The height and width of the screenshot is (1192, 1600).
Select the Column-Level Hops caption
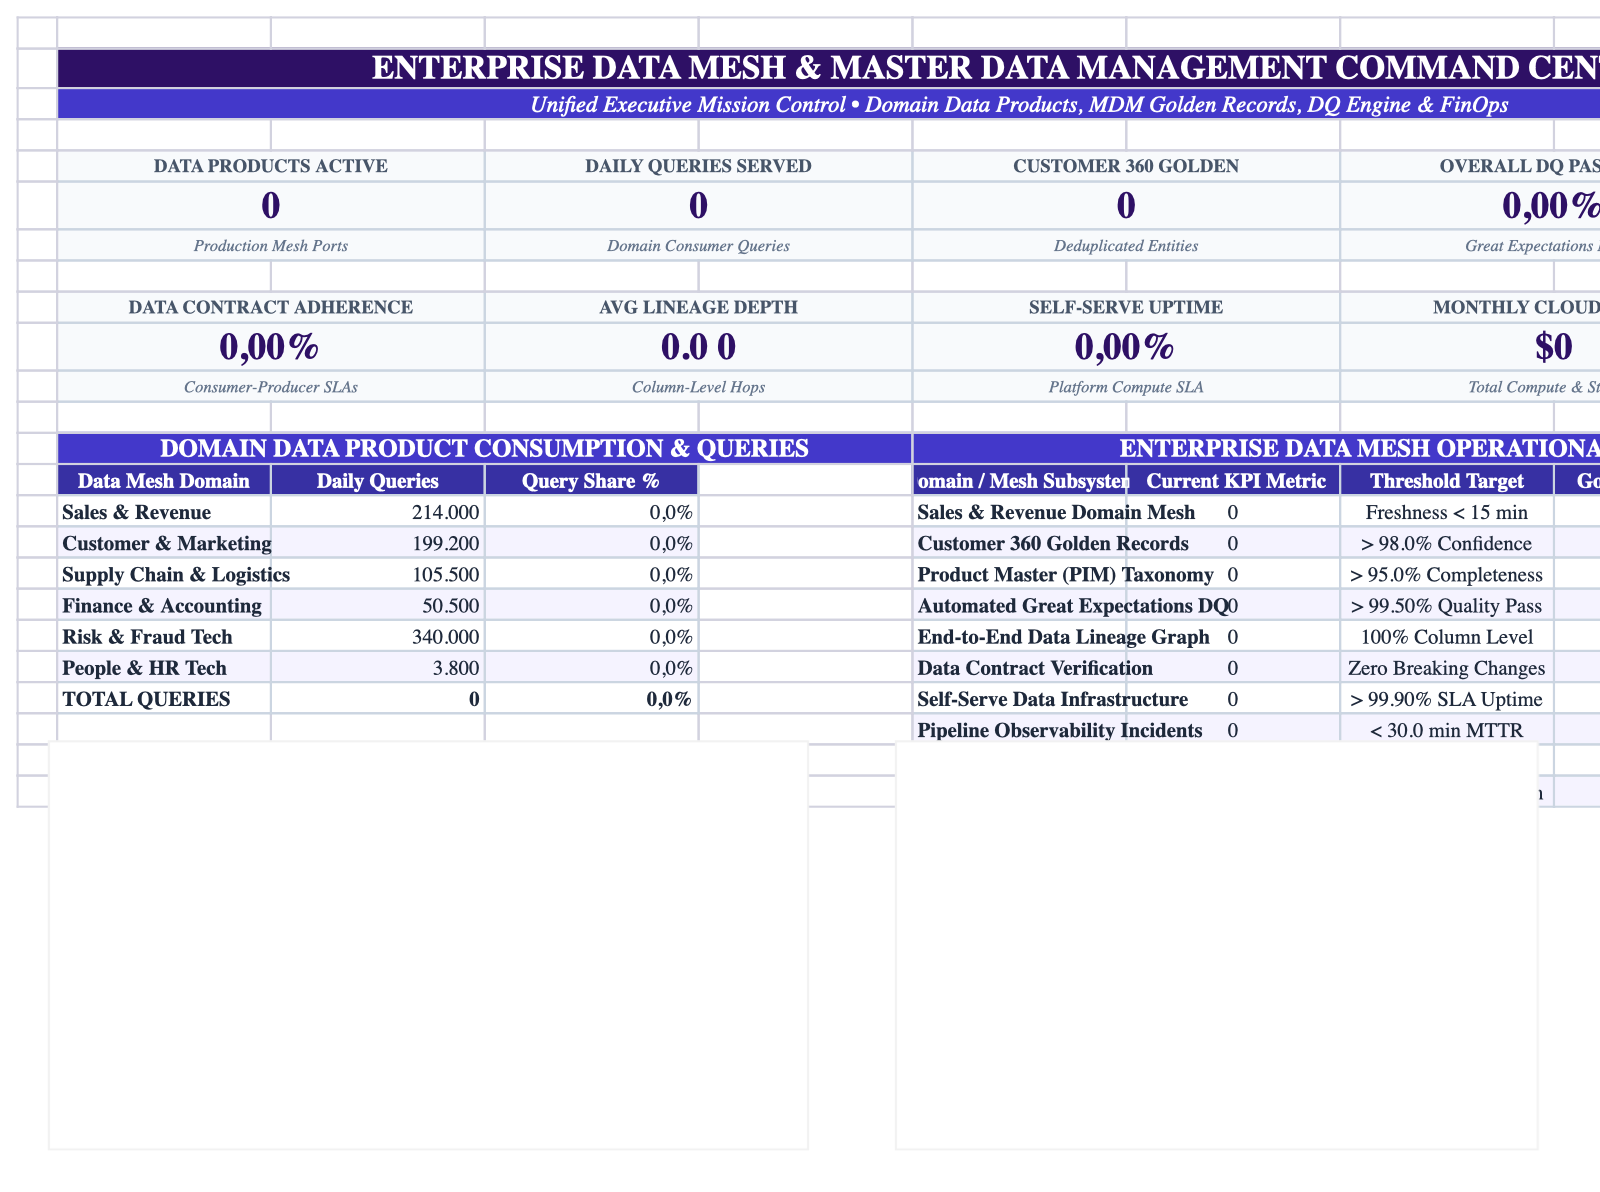tap(698, 387)
